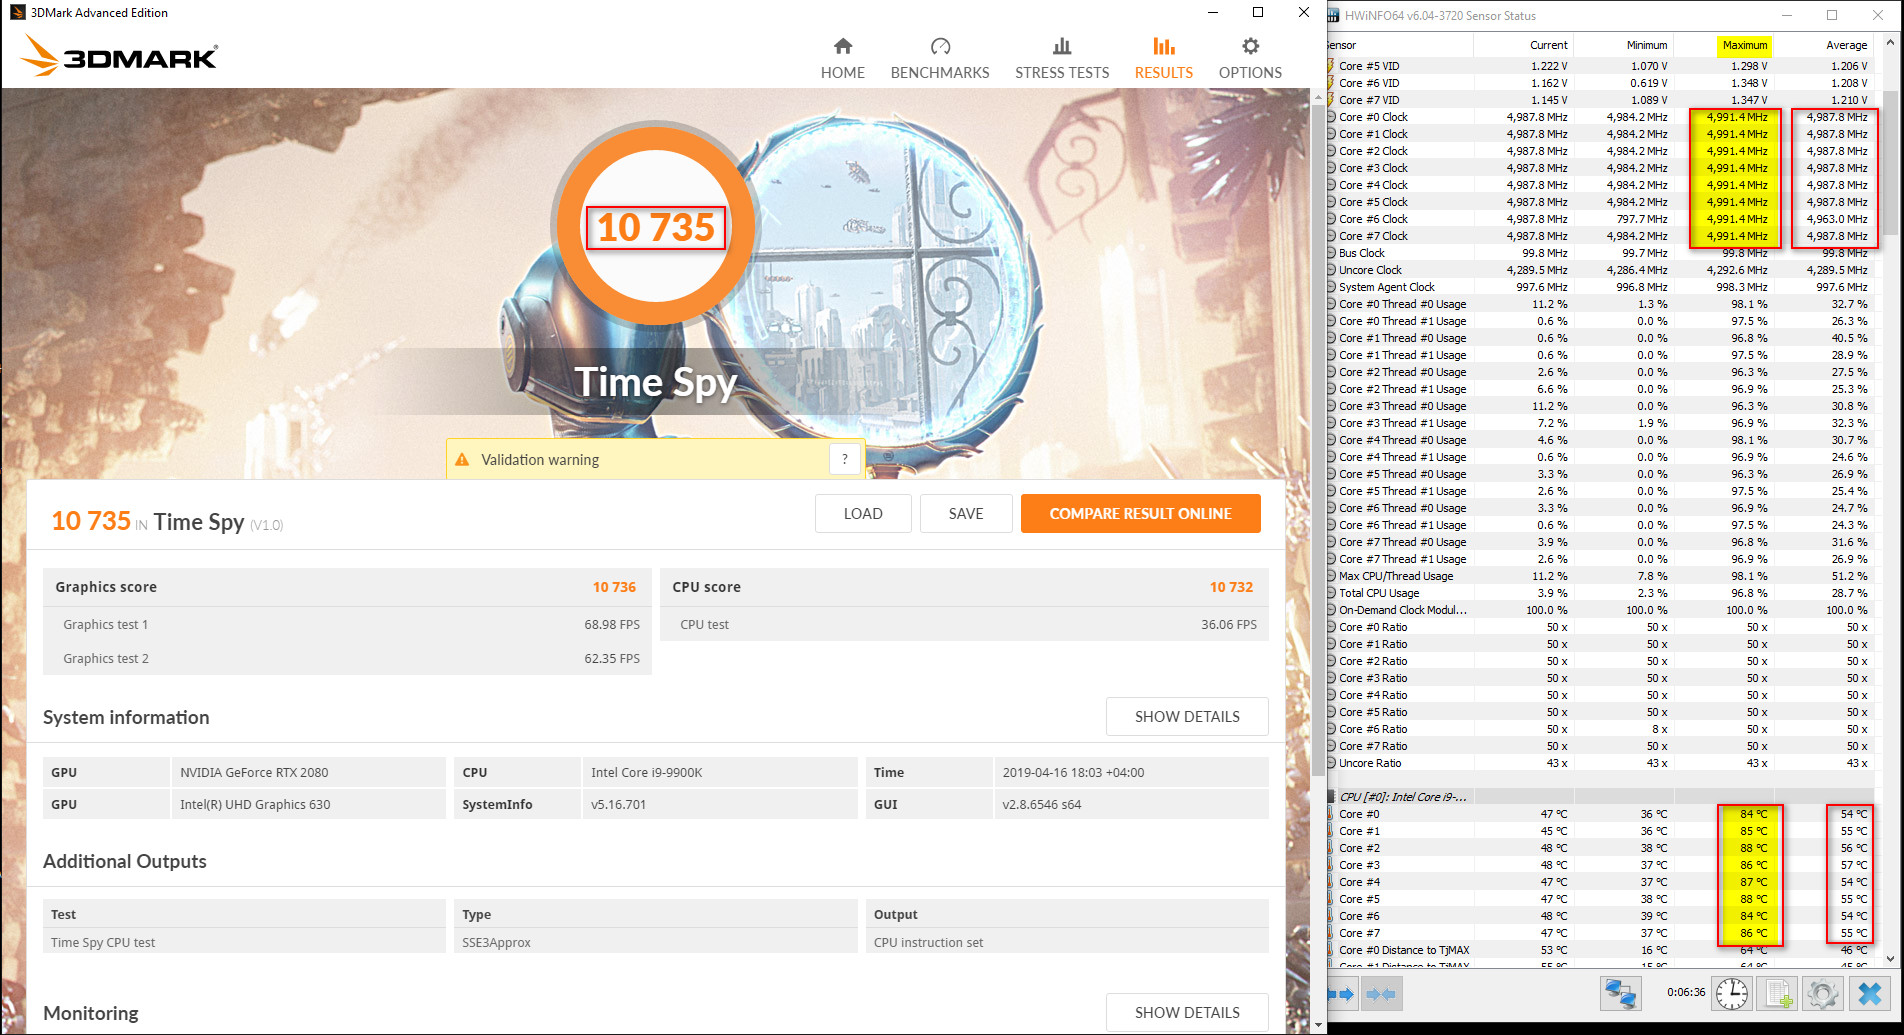The width and height of the screenshot is (1904, 1035).
Task: Click the HWiNFO scrollbar up arrow
Action: [1890, 43]
